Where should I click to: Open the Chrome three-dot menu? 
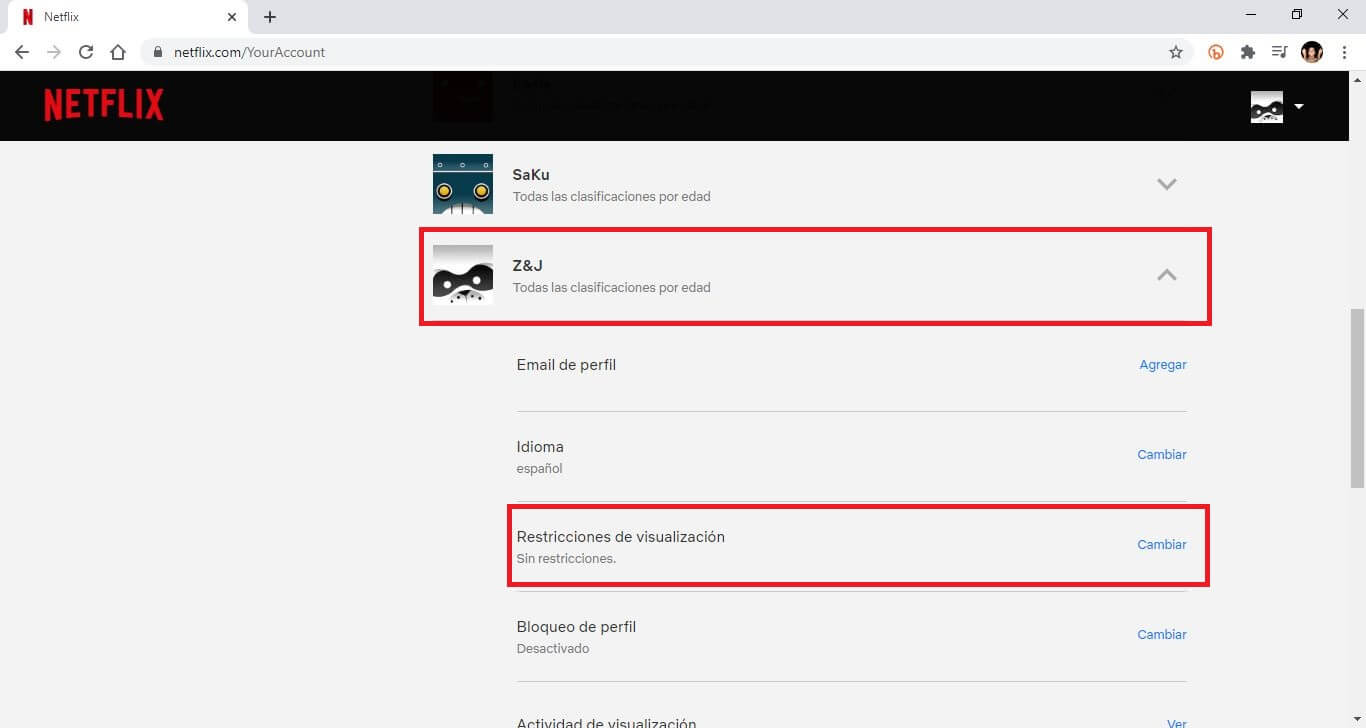tap(1344, 52)
